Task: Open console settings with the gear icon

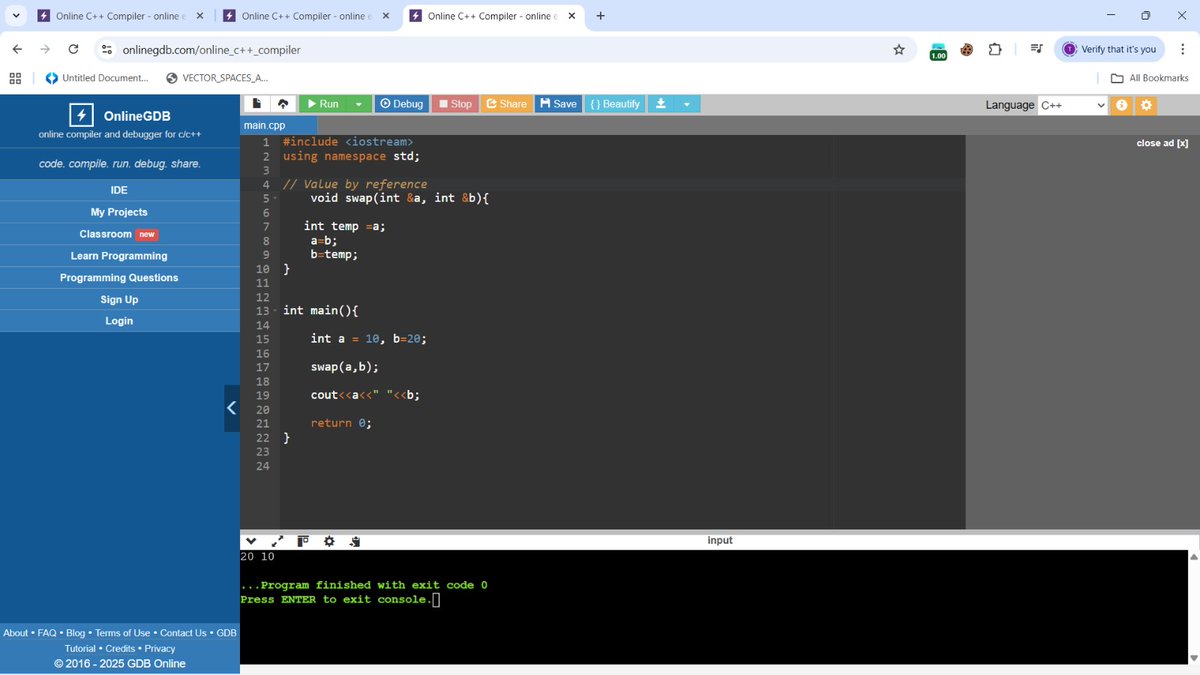Action: (329, 540)
